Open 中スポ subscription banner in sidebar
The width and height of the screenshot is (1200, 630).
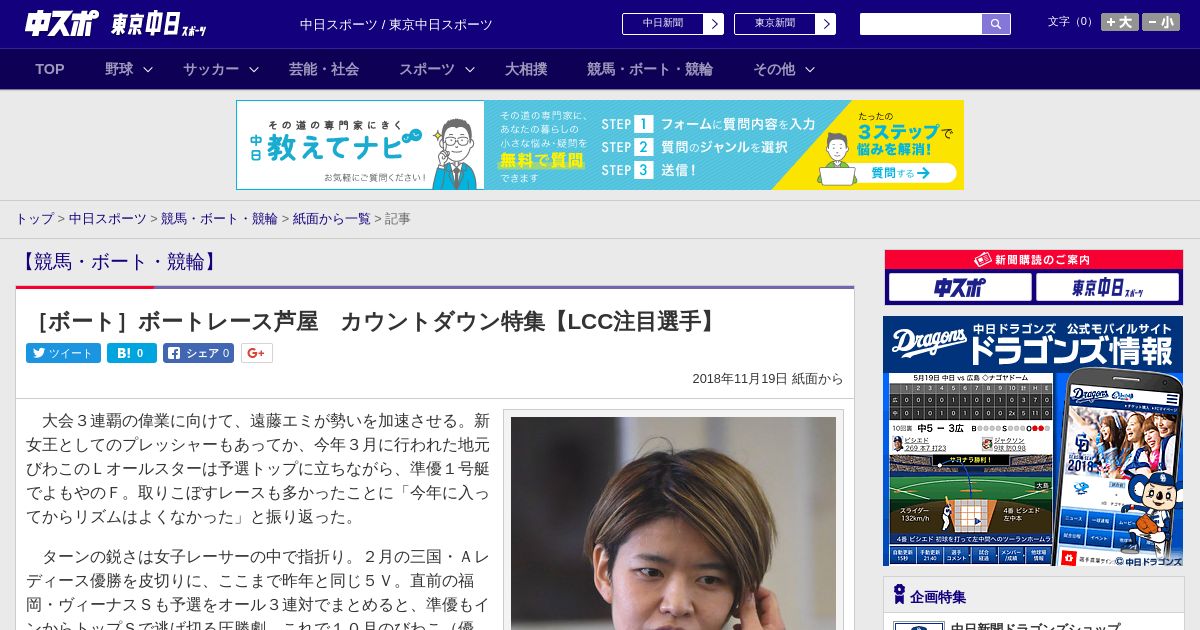tap(959, 287)
